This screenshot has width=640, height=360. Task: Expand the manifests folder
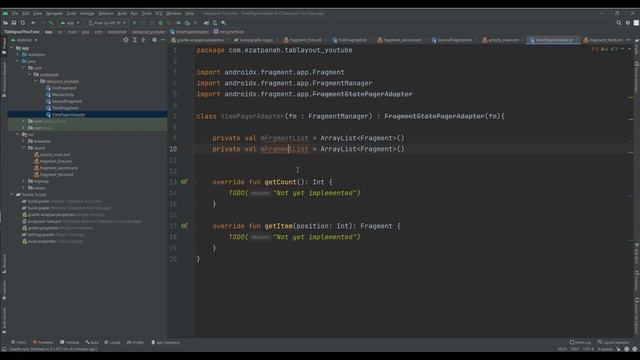[18, 55]
